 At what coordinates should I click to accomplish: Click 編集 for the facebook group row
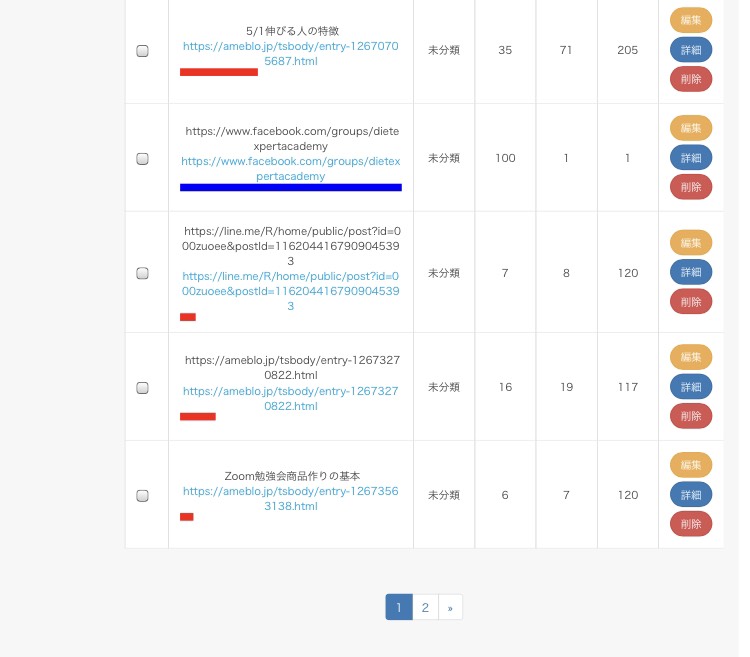[691, 128]
